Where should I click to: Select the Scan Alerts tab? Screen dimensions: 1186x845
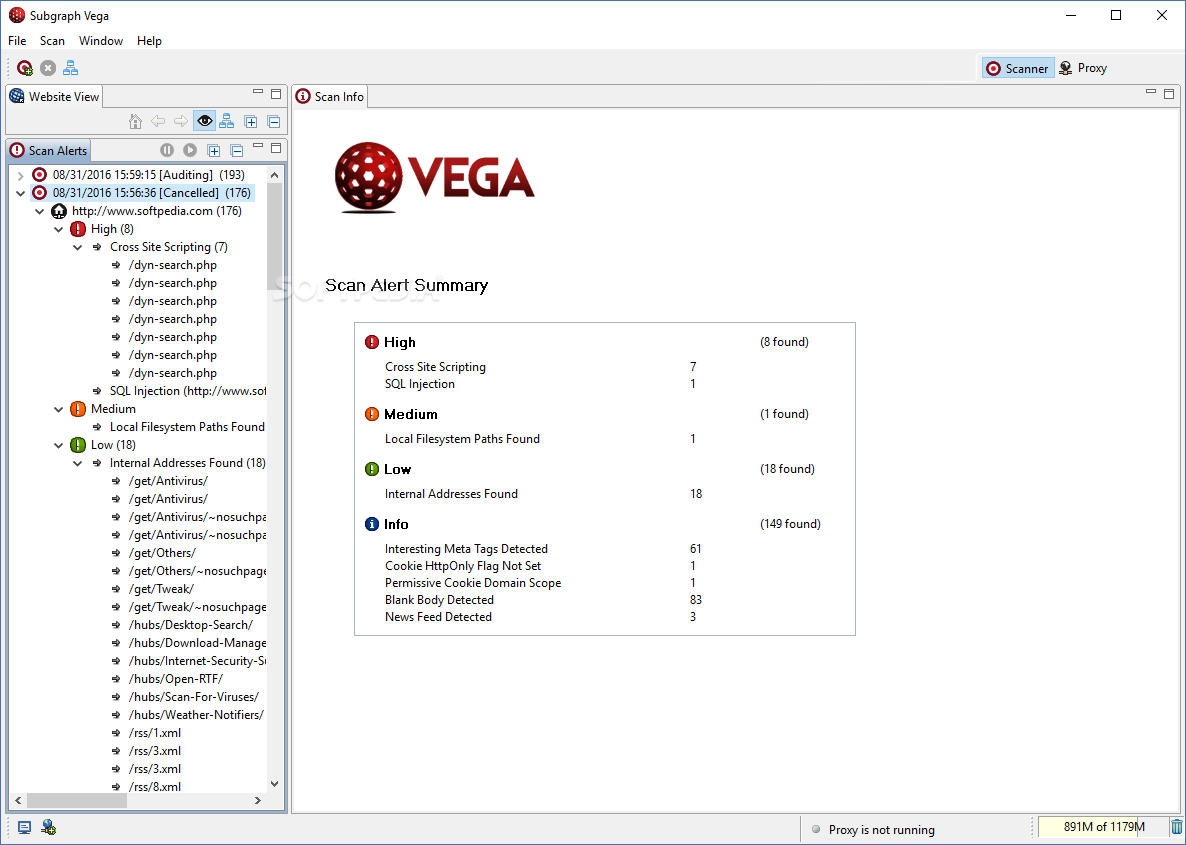click(x=49, y=151)
